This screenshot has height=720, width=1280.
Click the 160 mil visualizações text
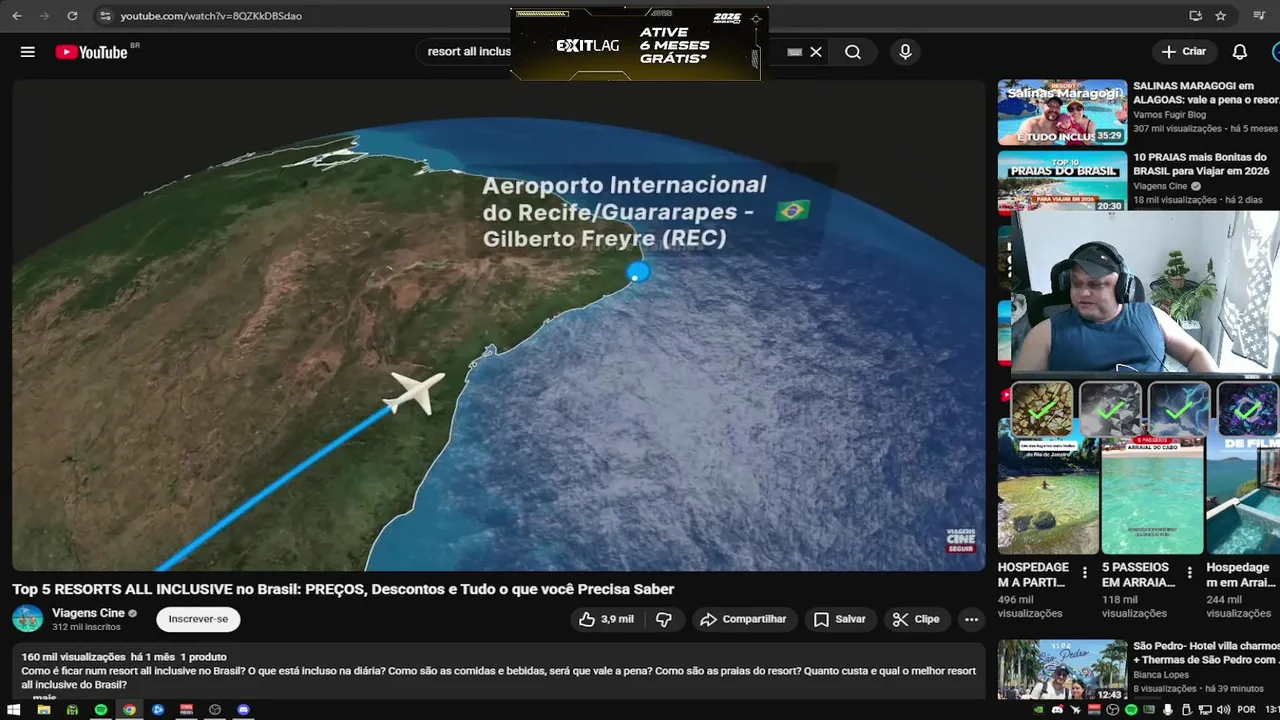pyautogui.click(x=74, y=657)
